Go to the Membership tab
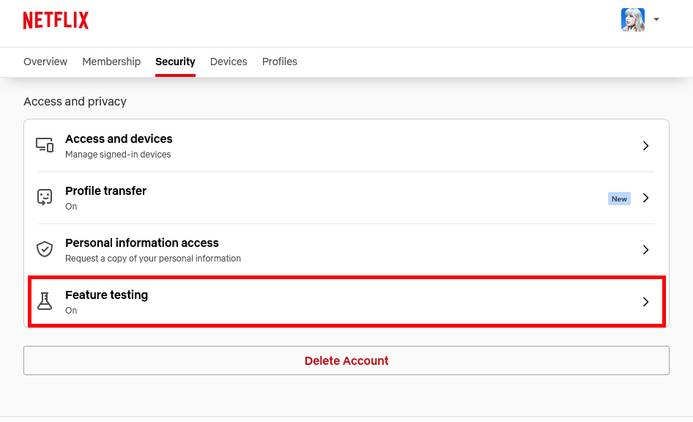This screenshot has width=693, height=422. [x=111, y=61]
